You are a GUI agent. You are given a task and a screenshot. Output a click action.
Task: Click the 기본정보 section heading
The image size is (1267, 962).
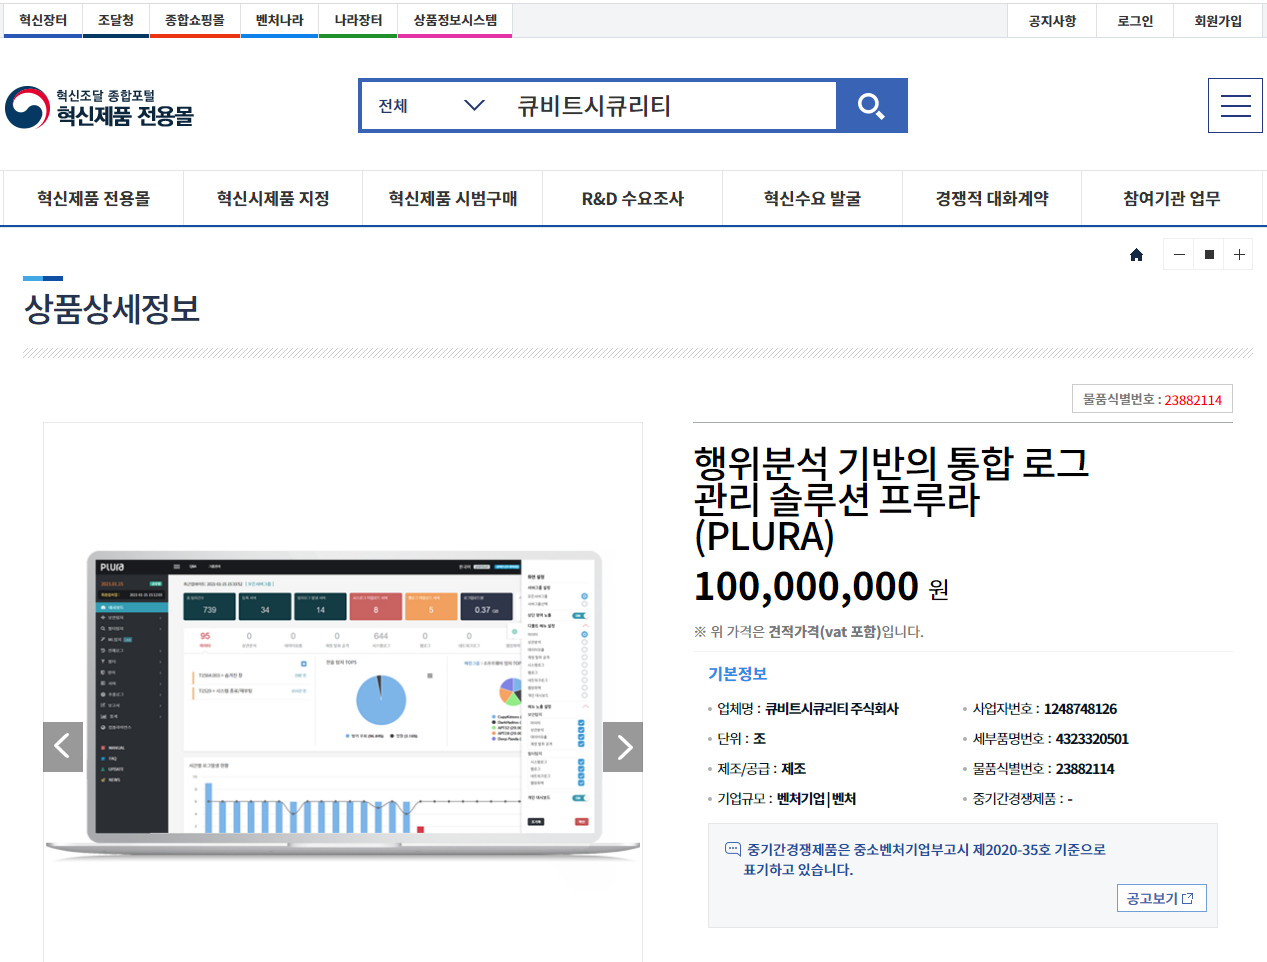[737, 674]
